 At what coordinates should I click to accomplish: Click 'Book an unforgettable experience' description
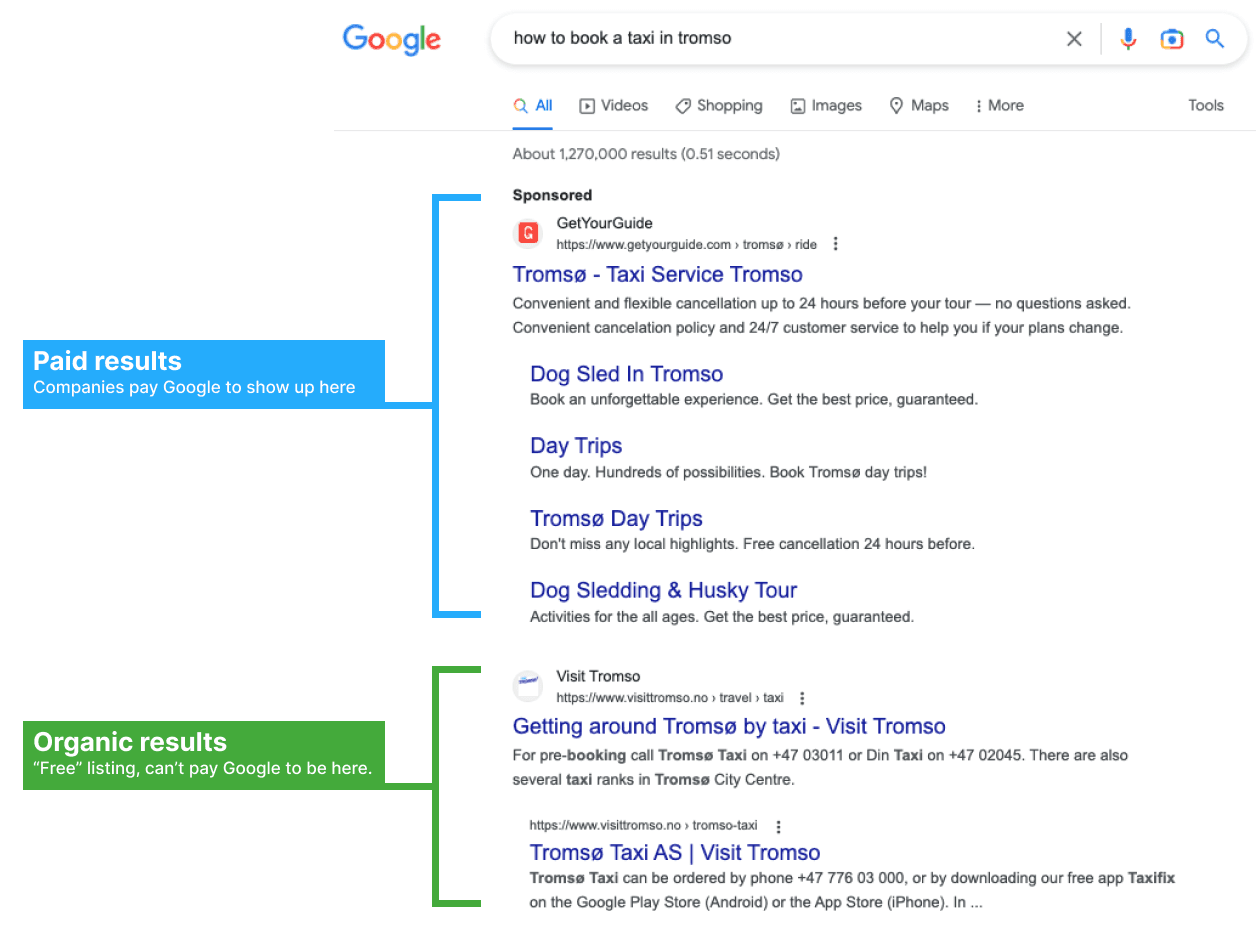(754, 399)
